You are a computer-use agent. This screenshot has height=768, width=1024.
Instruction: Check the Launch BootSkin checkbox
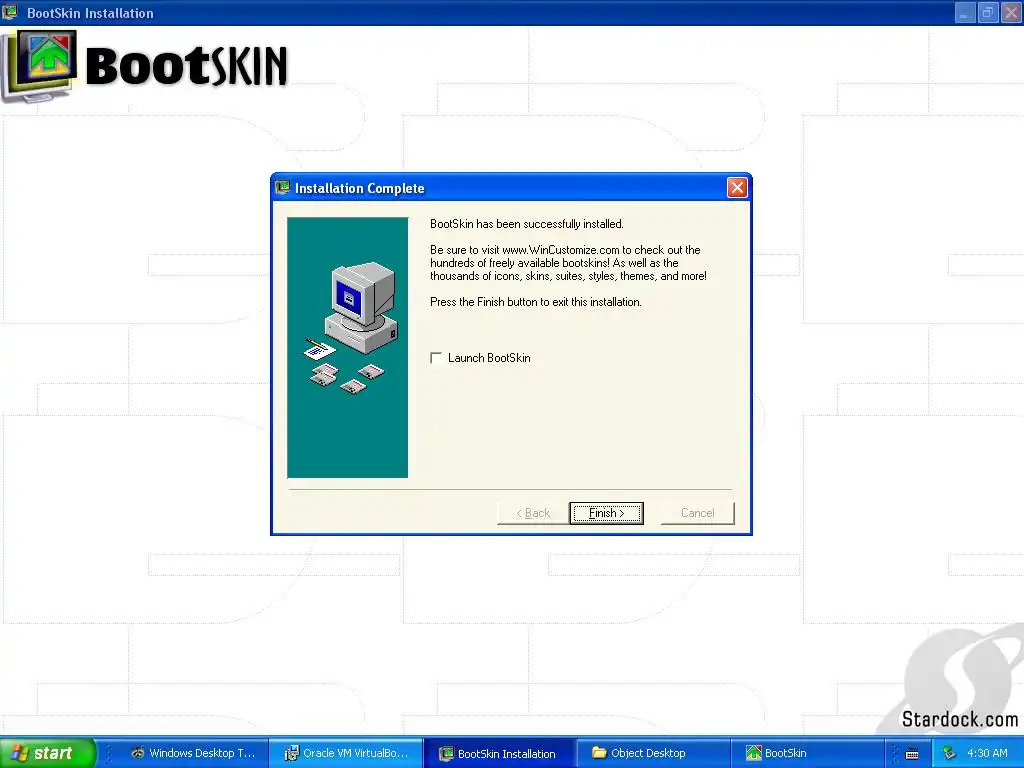pyautogui.click(x=436, y=358)
